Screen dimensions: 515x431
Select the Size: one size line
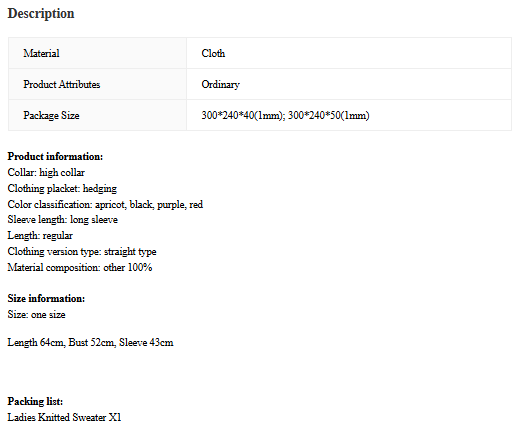(36, 314)
